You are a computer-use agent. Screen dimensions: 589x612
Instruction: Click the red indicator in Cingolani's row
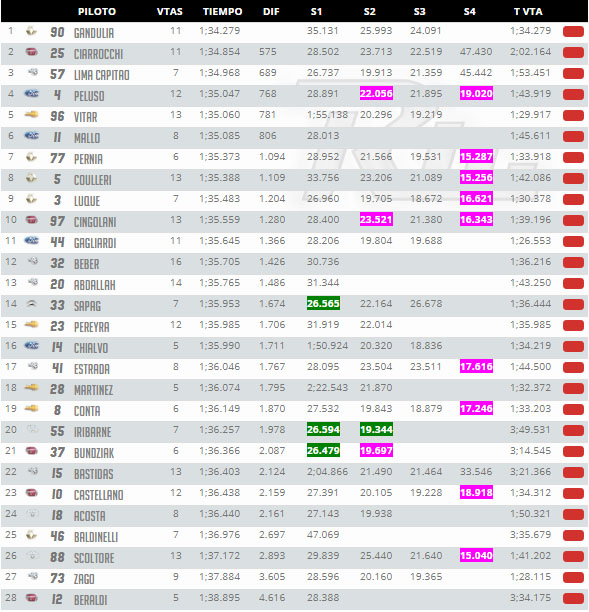pos(573,221)
